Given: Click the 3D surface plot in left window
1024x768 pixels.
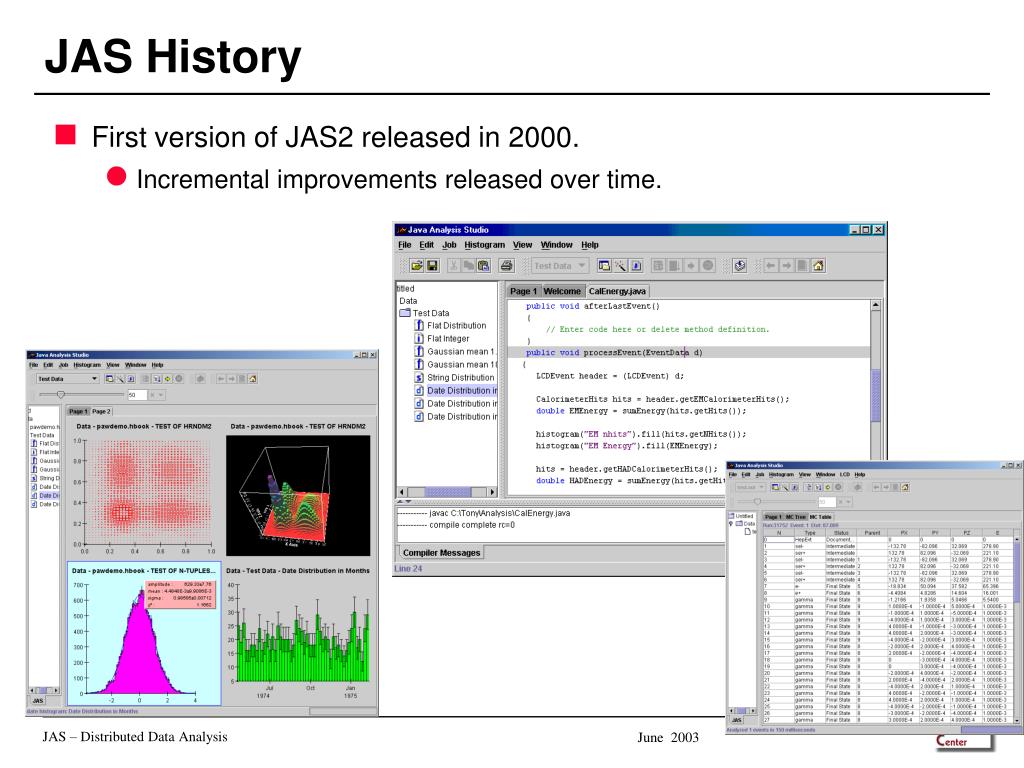Looking at the screenshot, I should click(x=298, y=496).
